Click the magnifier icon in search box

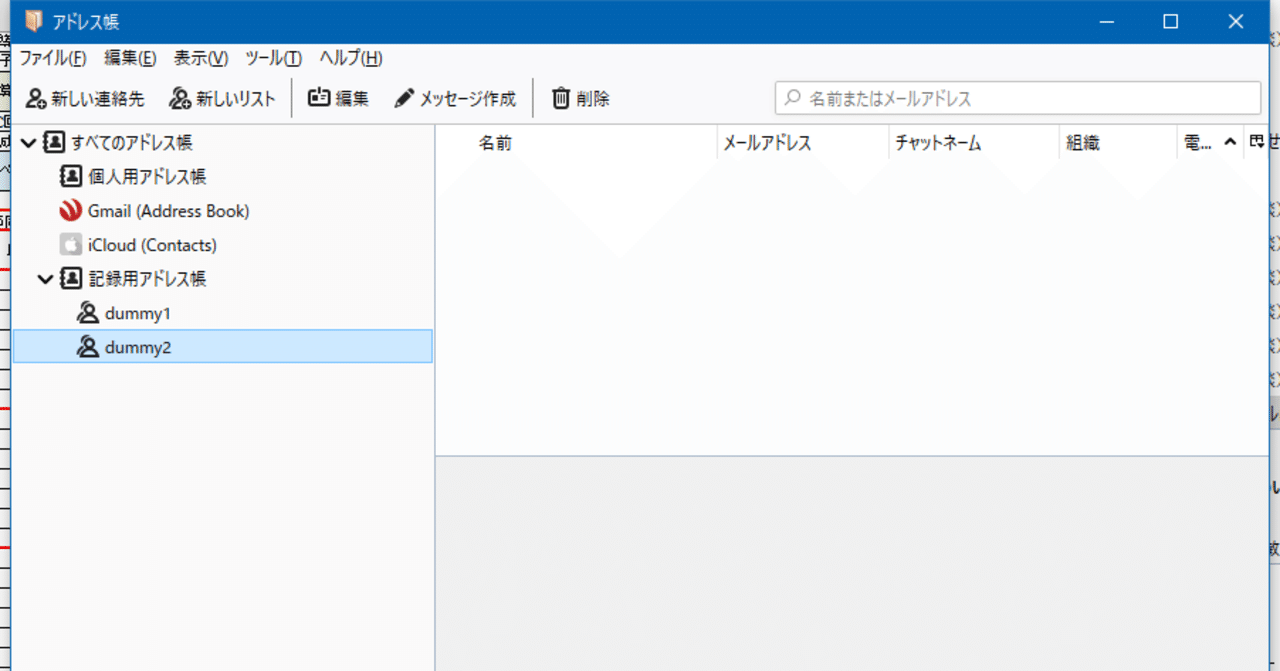point(793,98)
